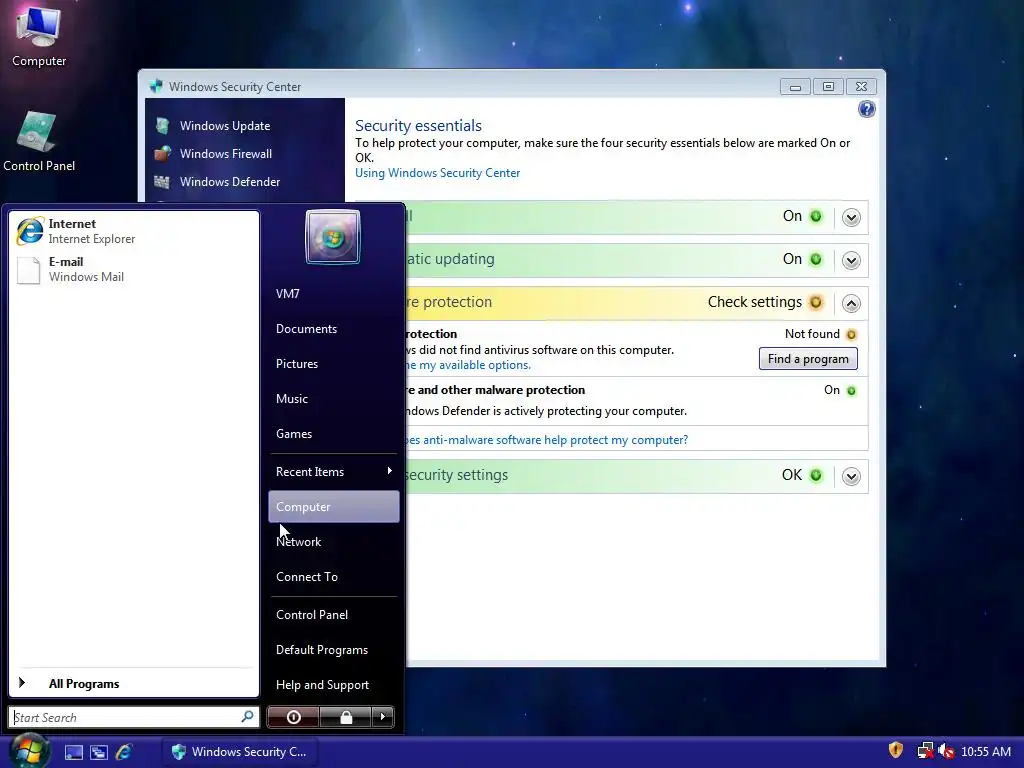This screenshot has width=1024, height=768.
Task: Open Documents from Start menu
Action: point(334,328)
